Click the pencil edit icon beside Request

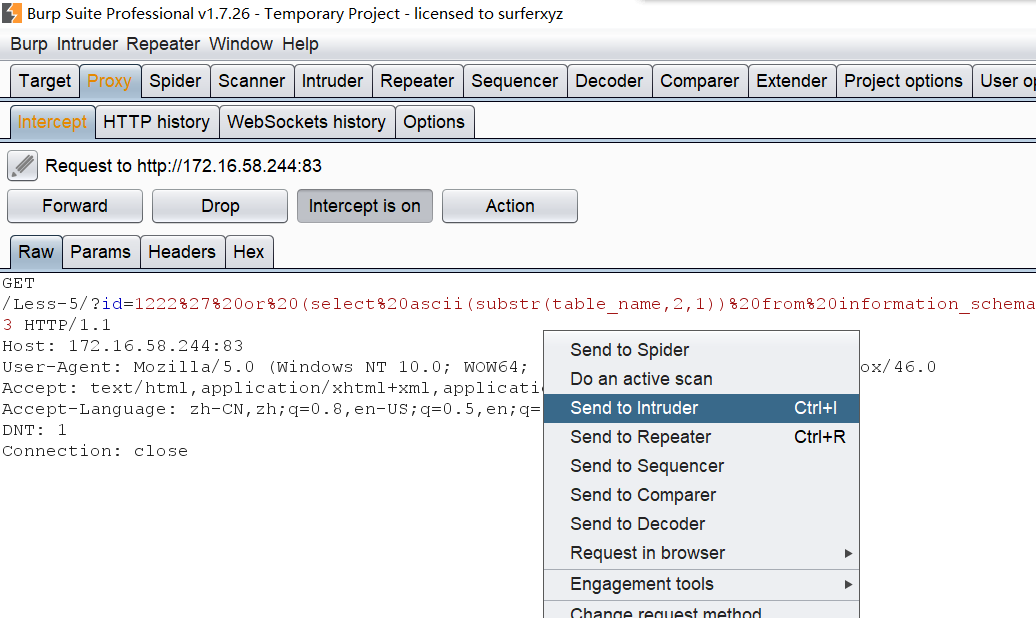tap(22, 166)
